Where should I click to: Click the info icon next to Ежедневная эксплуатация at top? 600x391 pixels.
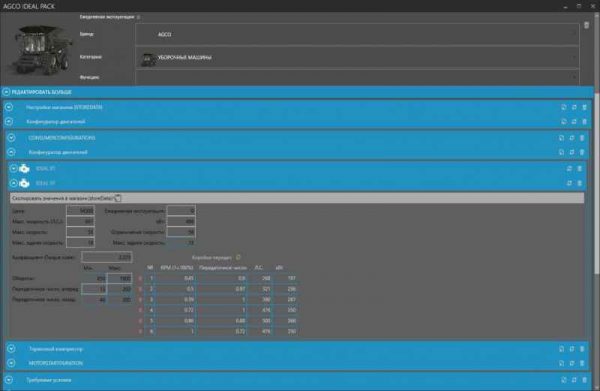pyautogui.click(x=139, y=17)
